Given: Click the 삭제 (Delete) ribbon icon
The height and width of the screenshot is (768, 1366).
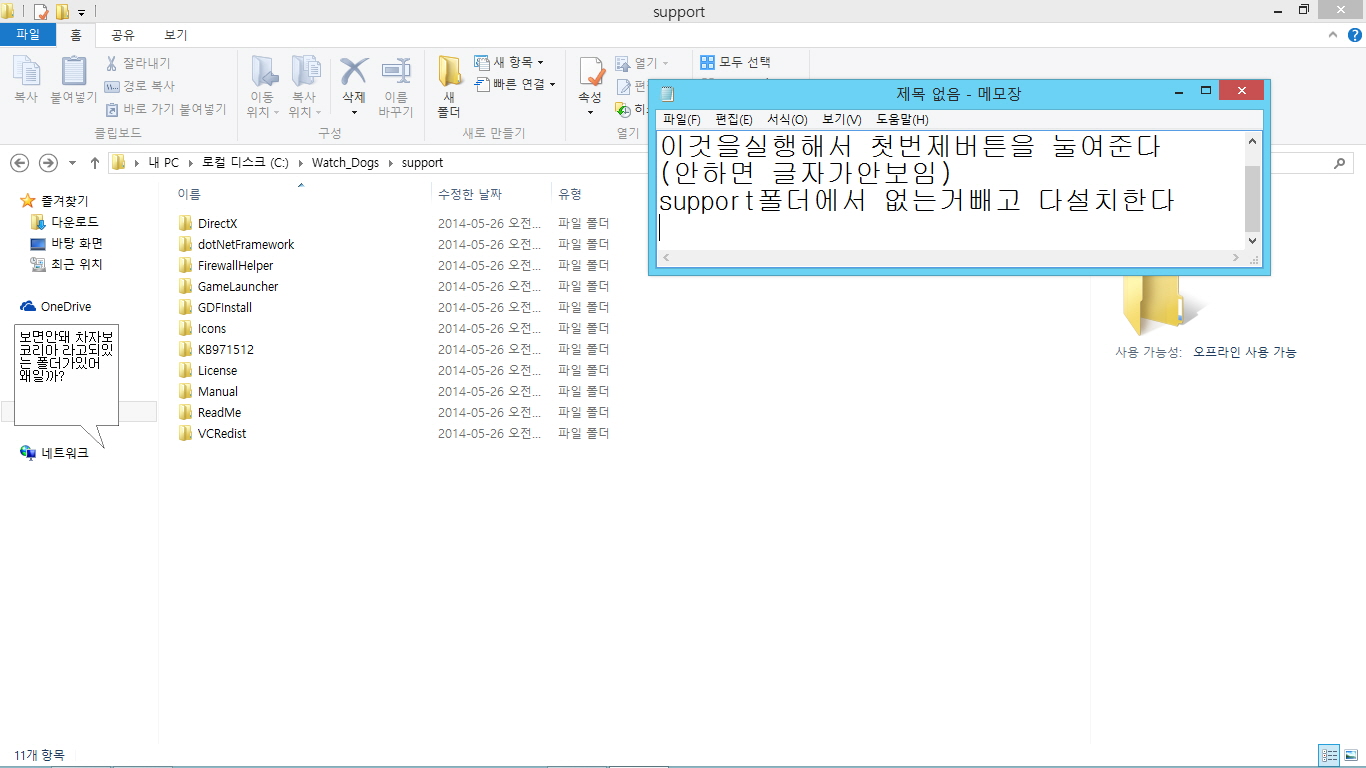Looking at the screenshot, I should [354, 80].
